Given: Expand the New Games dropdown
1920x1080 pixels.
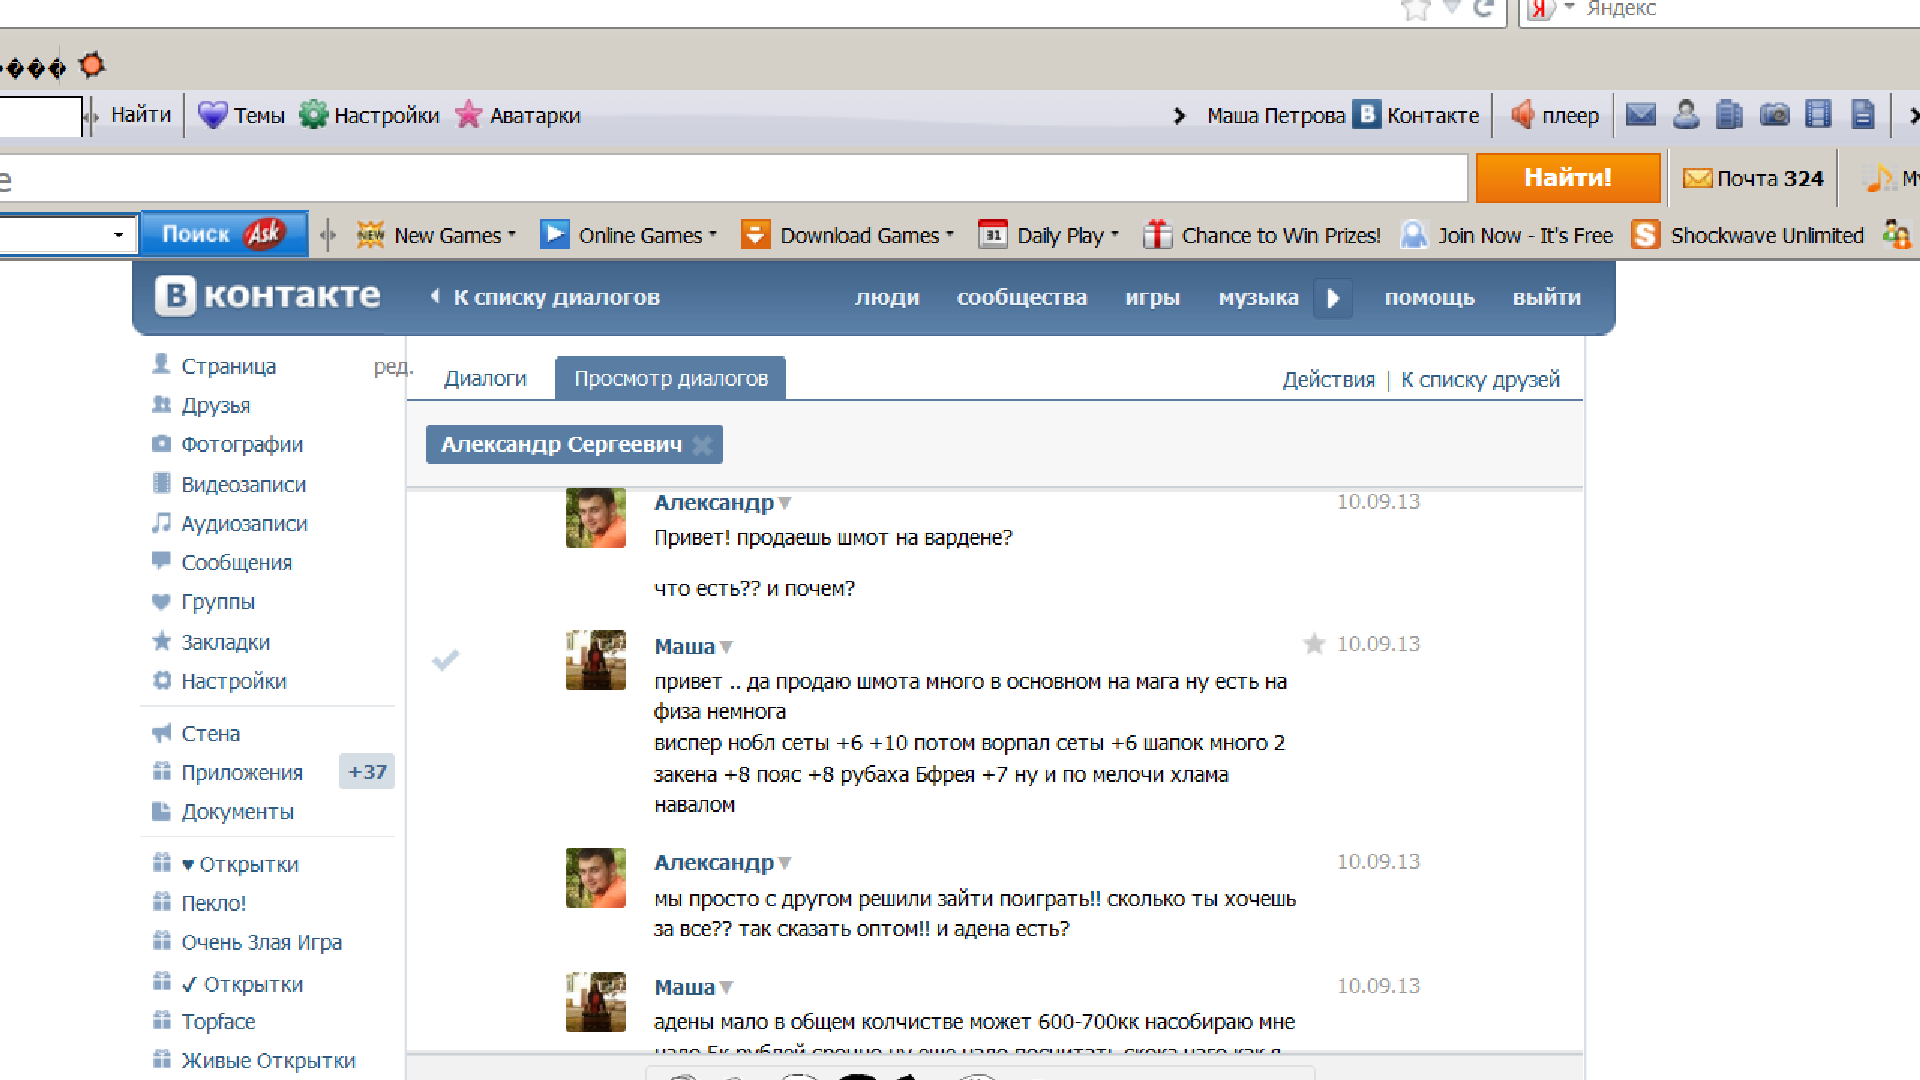Looking at the screenshot, I should (512, 235).
